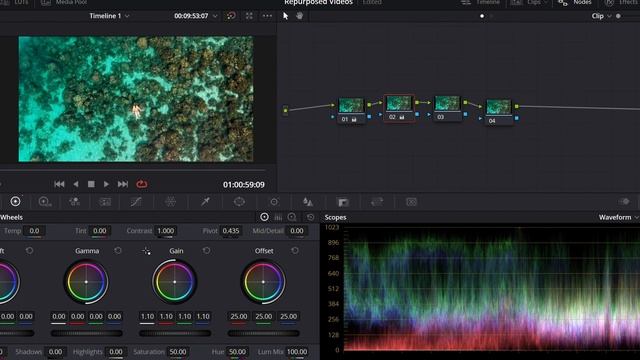The width and height of the screenshot is (640, 360).
Task: Open the HDR wheels palette
Action: pyautogui.click(x=44, y=202)
